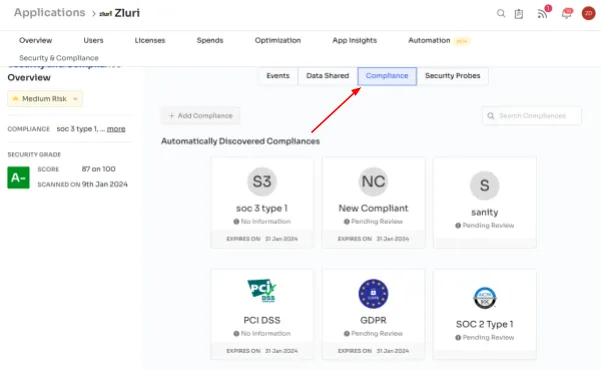Open the Spends tab

(x=210, y=40)
